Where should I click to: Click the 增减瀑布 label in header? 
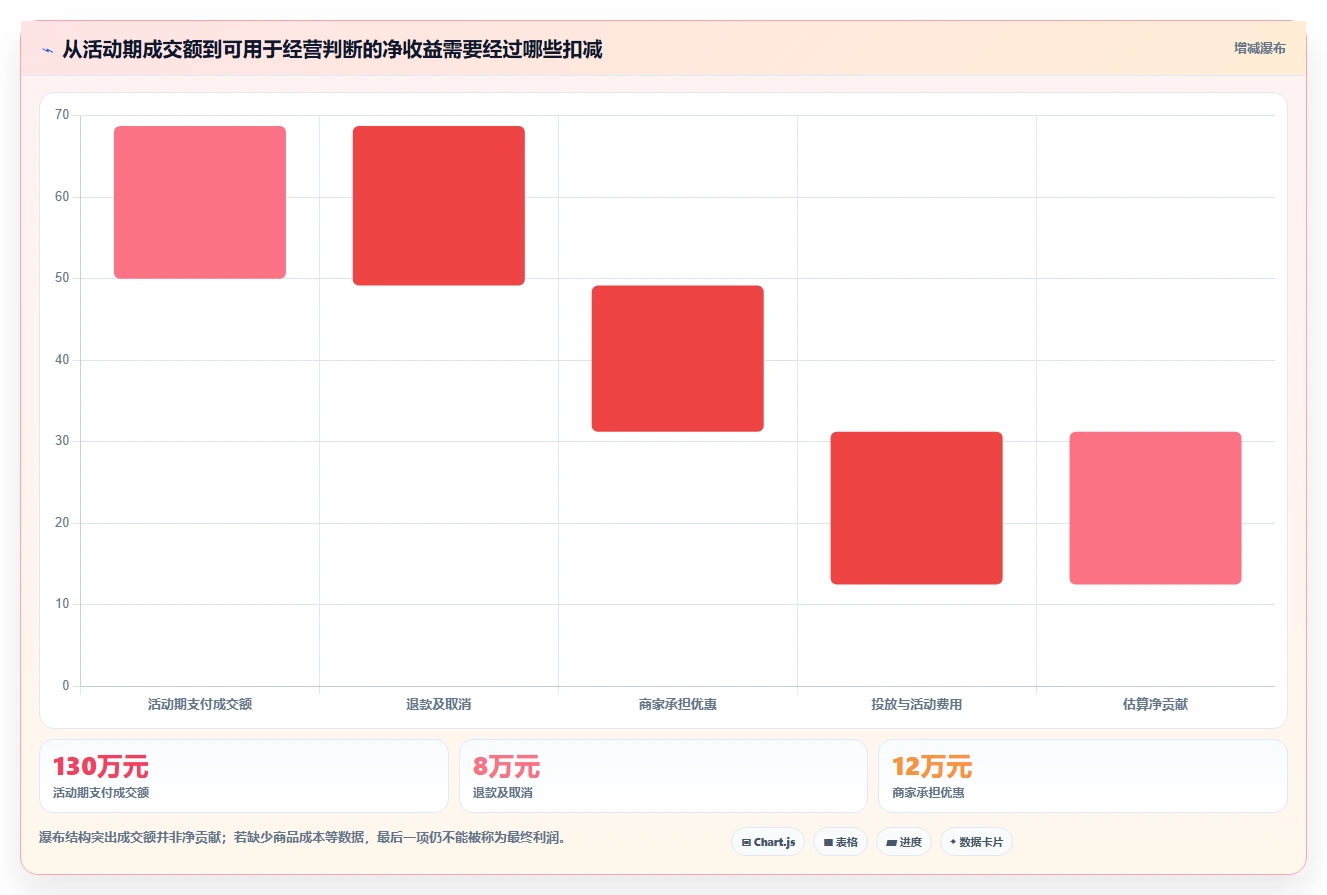(x=1259, y=48)
